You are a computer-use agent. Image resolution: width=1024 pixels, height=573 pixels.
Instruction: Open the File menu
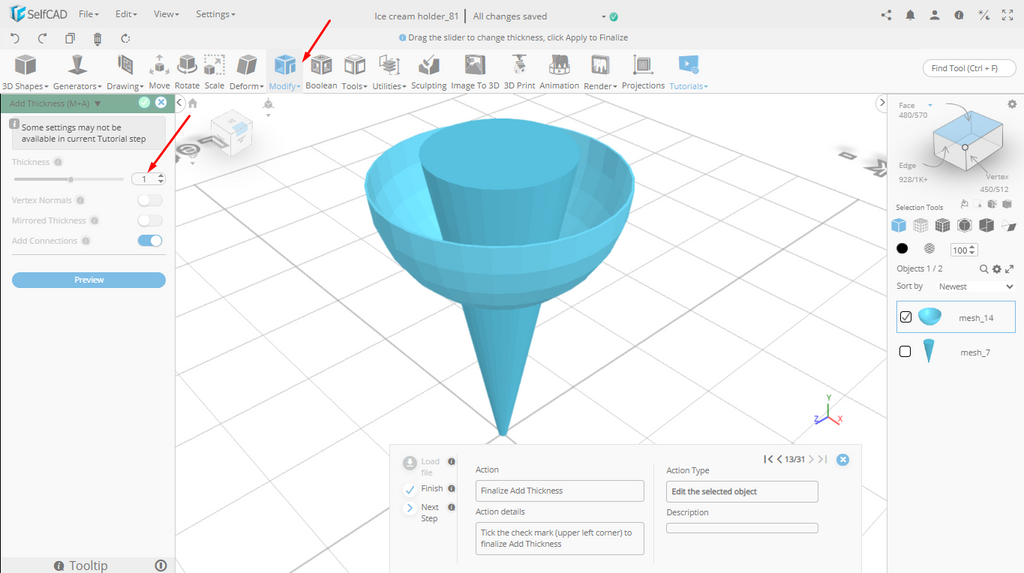(x=88, y=14)
